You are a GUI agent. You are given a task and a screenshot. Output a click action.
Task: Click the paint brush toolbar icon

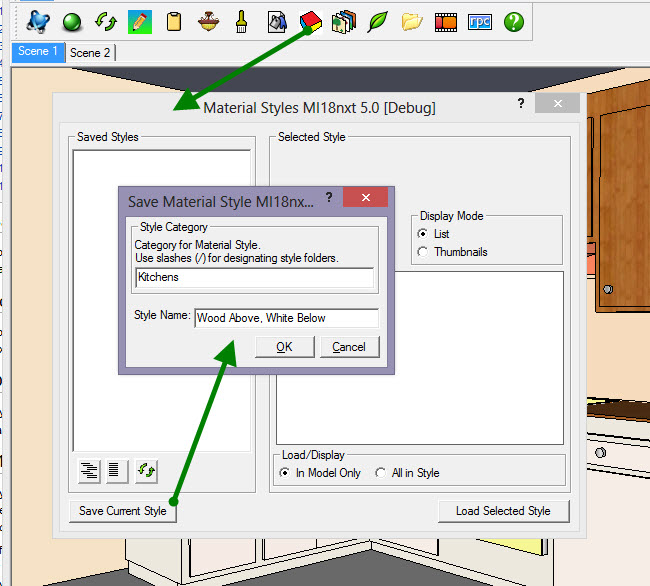[242, 20]
